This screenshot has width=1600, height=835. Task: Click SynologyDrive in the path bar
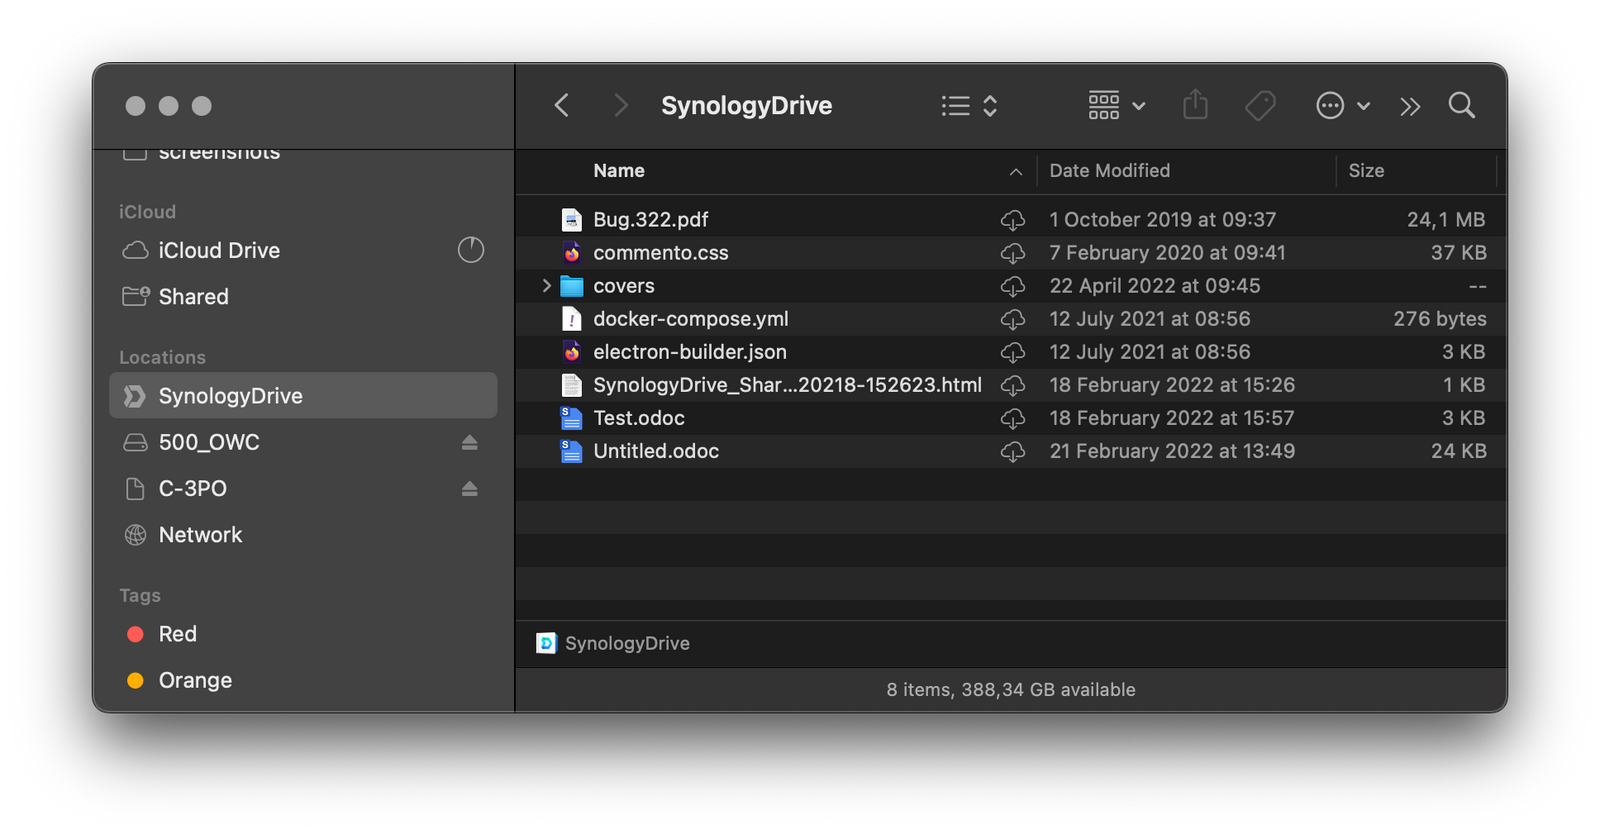(613, 643)
